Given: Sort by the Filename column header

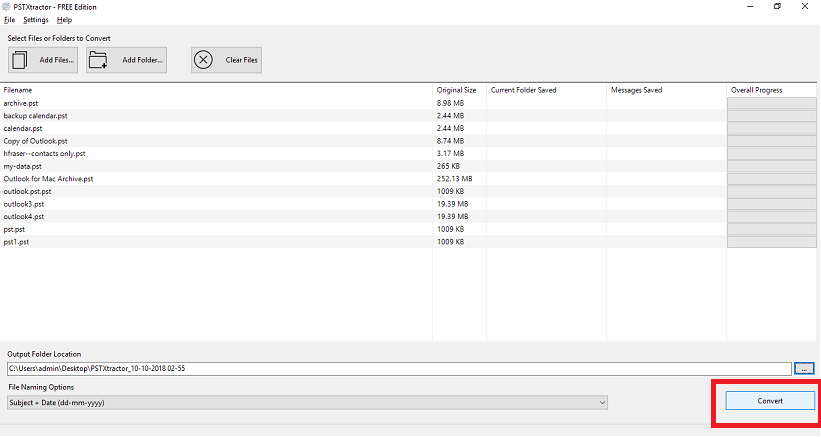Looking at the screenshot, I should 18,90.
